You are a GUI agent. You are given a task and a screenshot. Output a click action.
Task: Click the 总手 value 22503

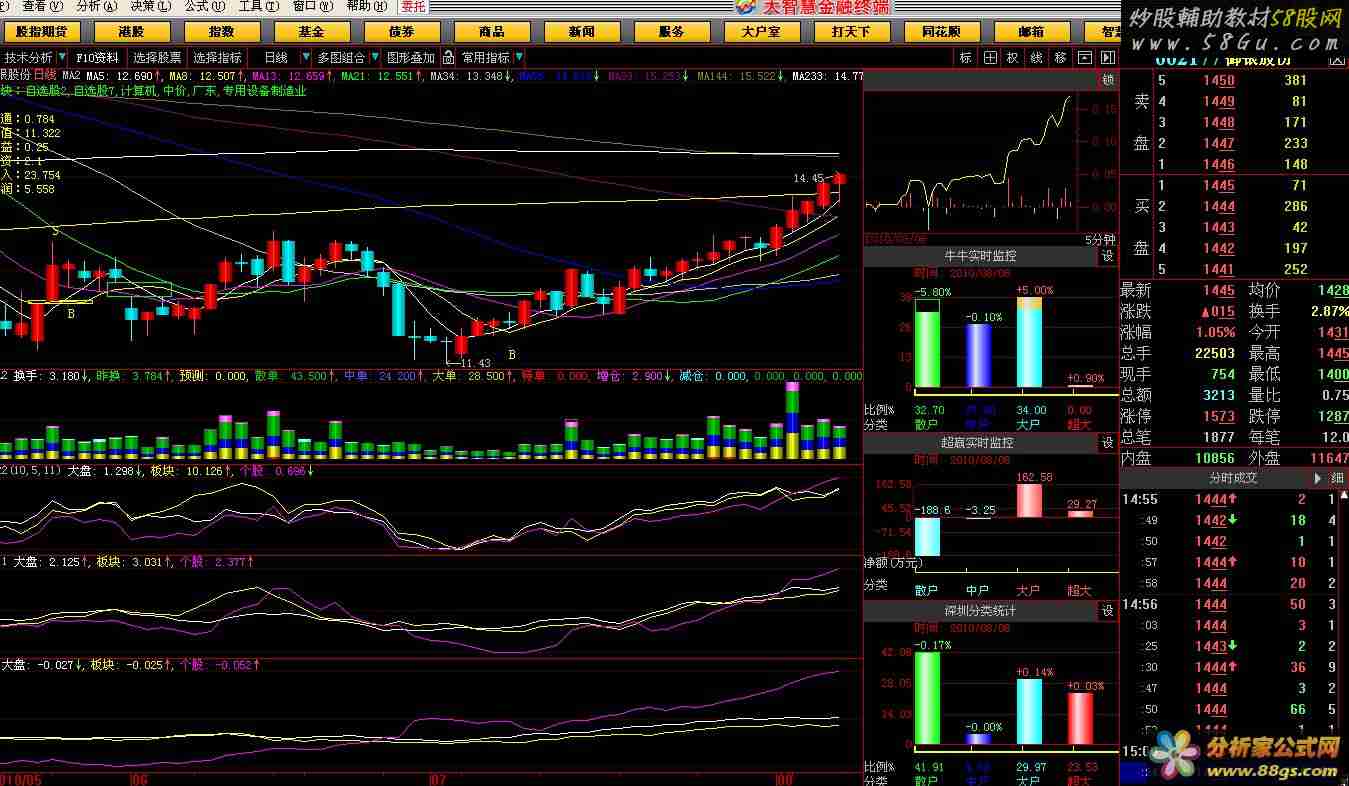click(1215, 353)
